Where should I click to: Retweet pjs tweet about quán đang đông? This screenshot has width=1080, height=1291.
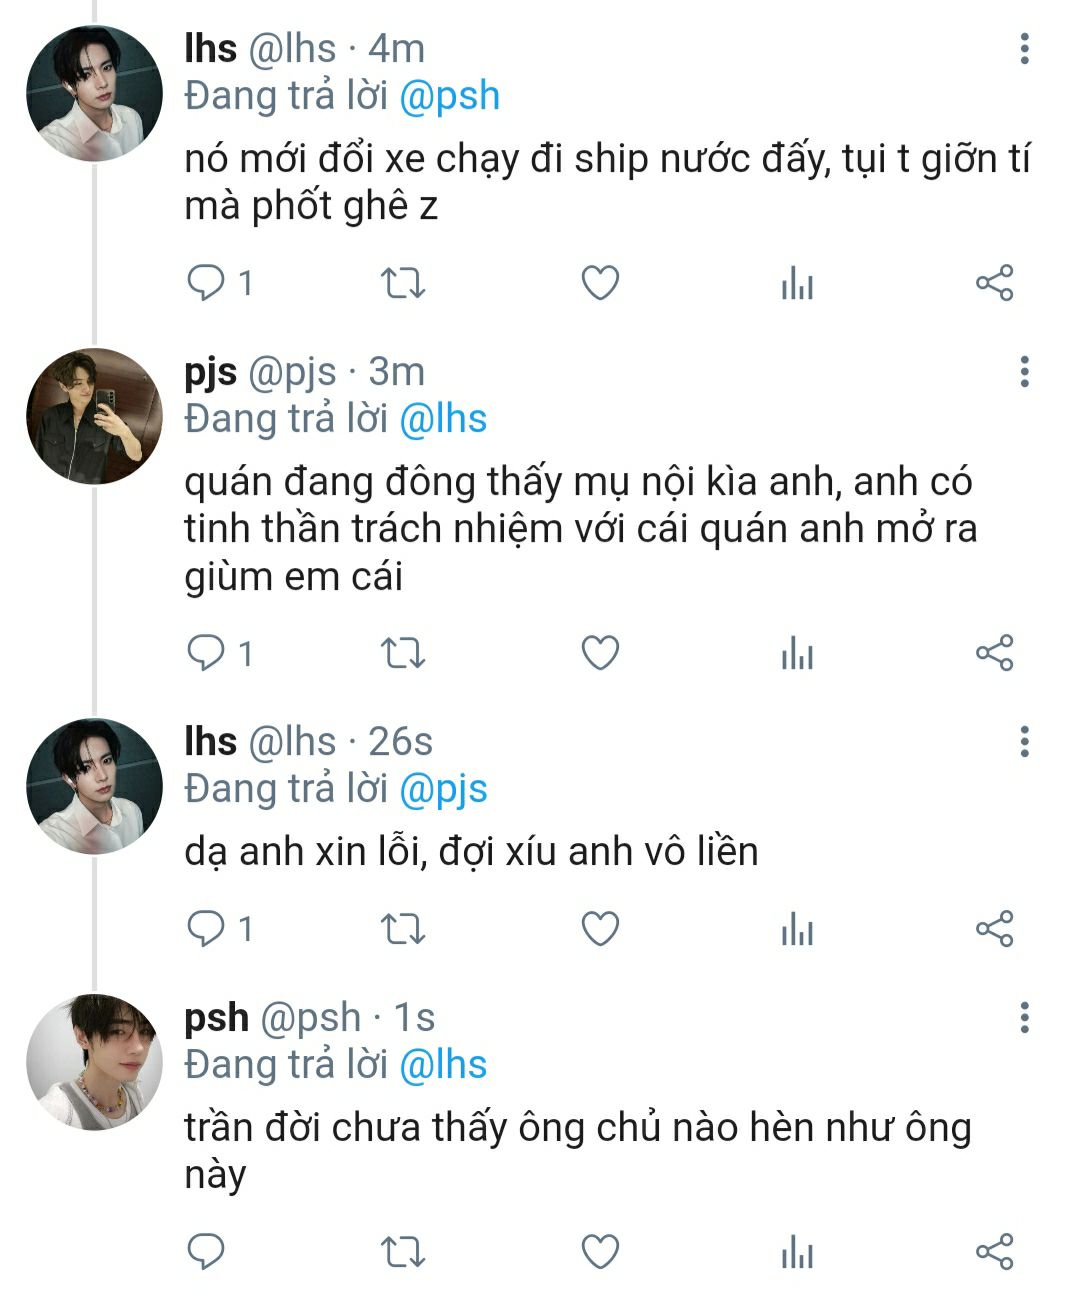coord(404,653)
